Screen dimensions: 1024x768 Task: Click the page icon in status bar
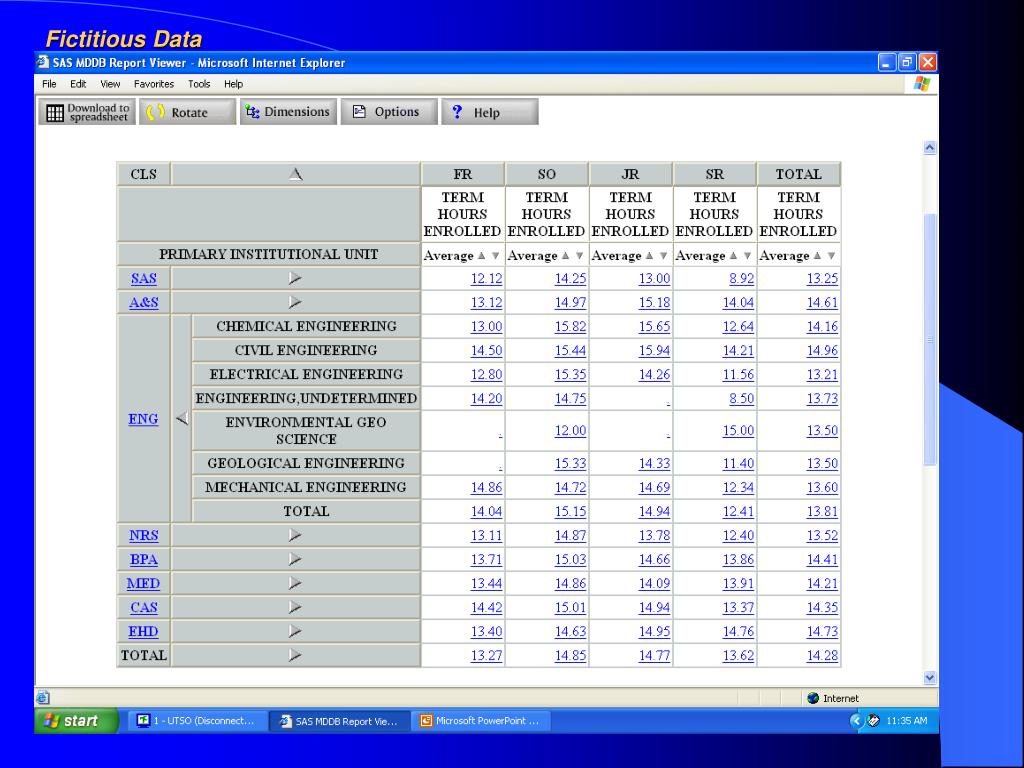coord(42,697)
